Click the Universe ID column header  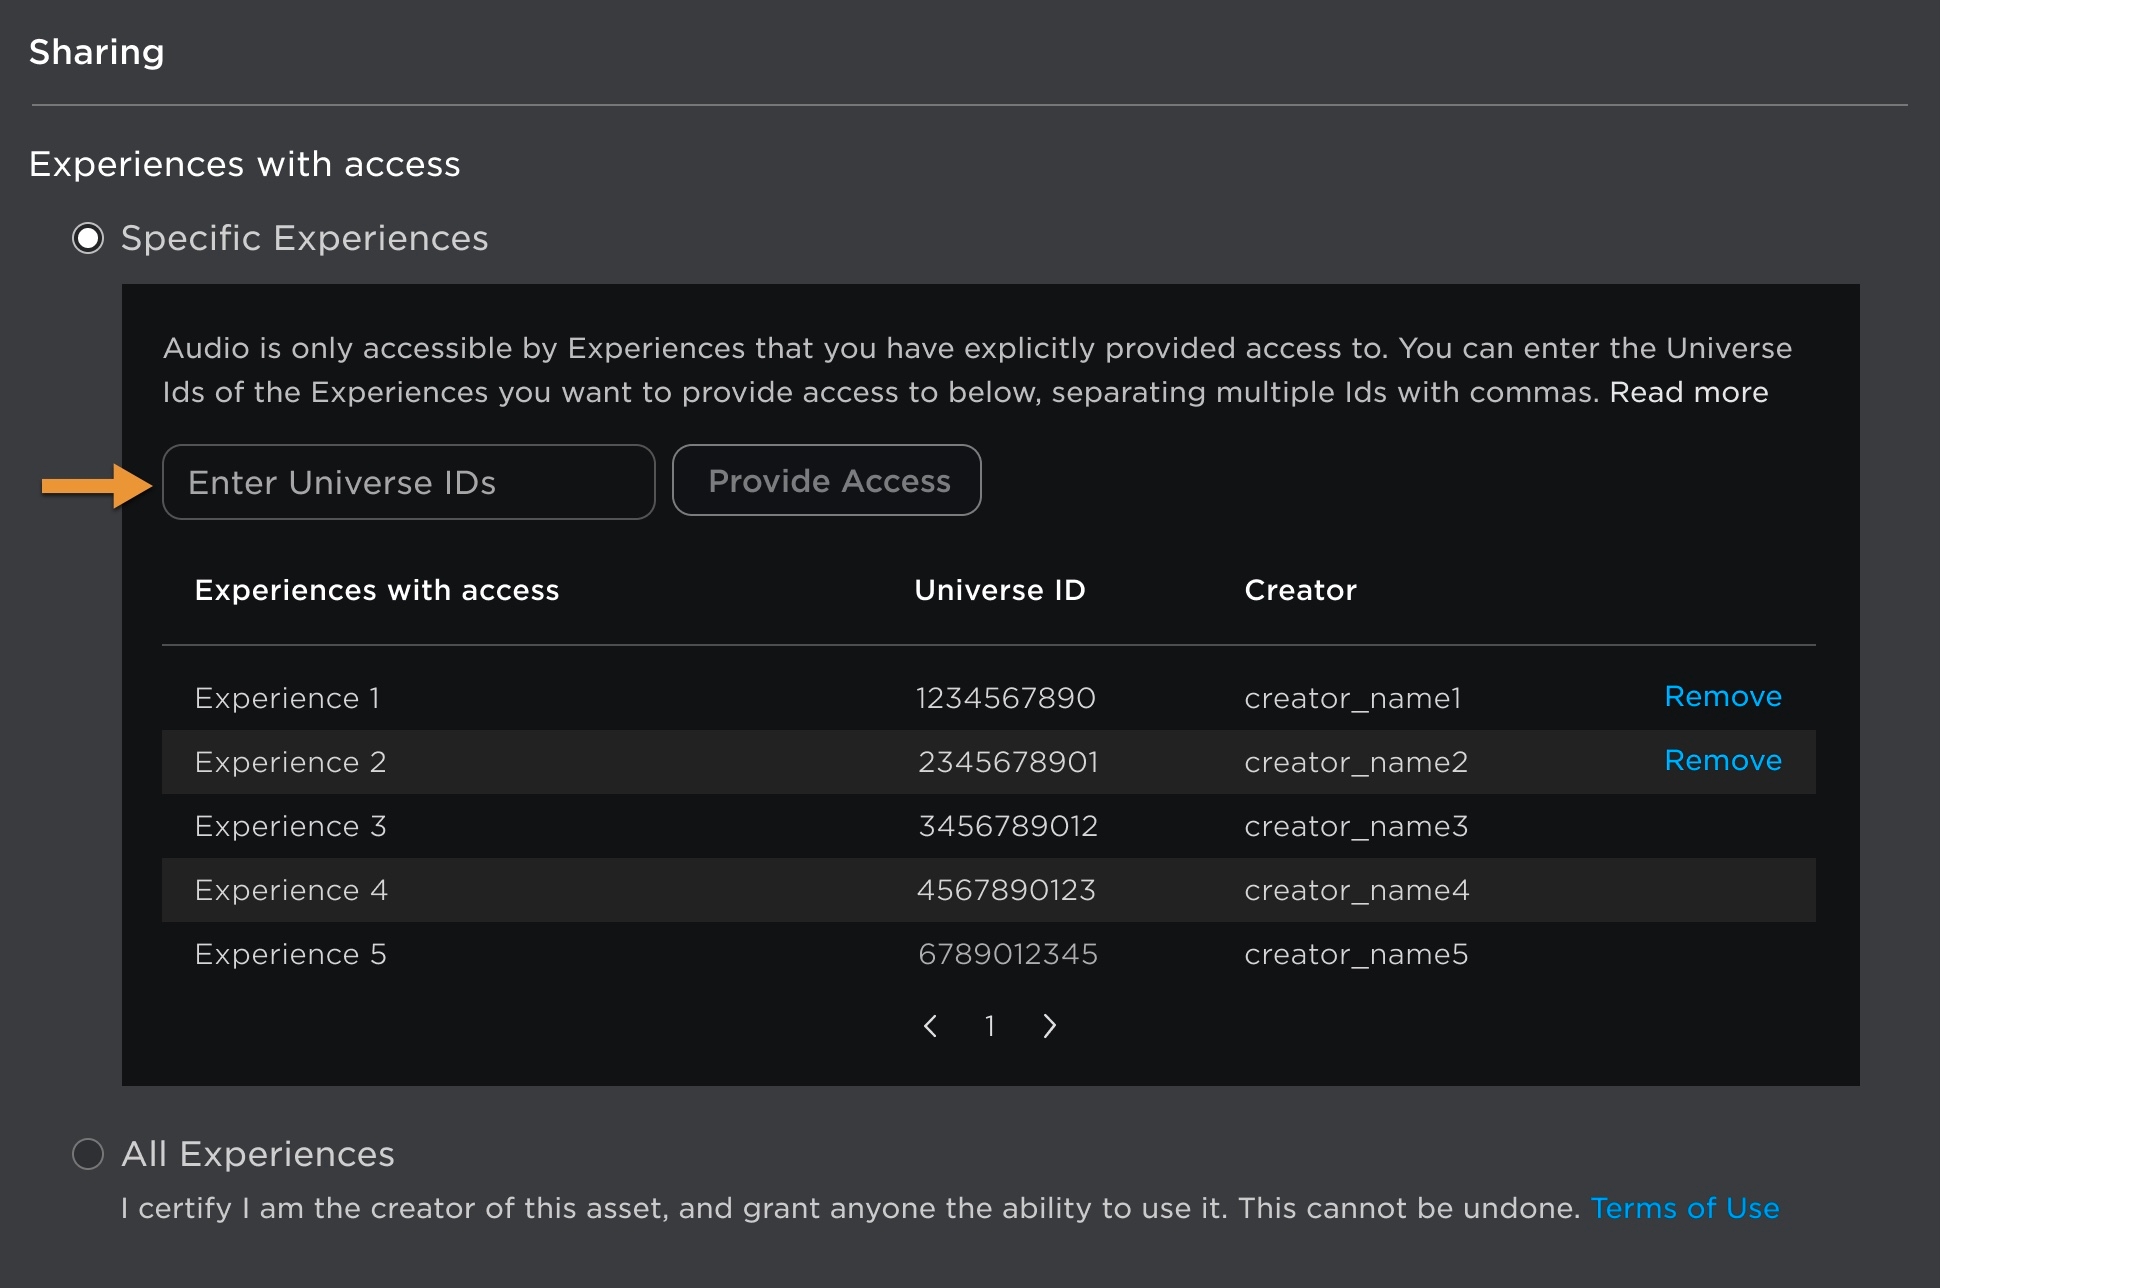[x=999, y=590]
